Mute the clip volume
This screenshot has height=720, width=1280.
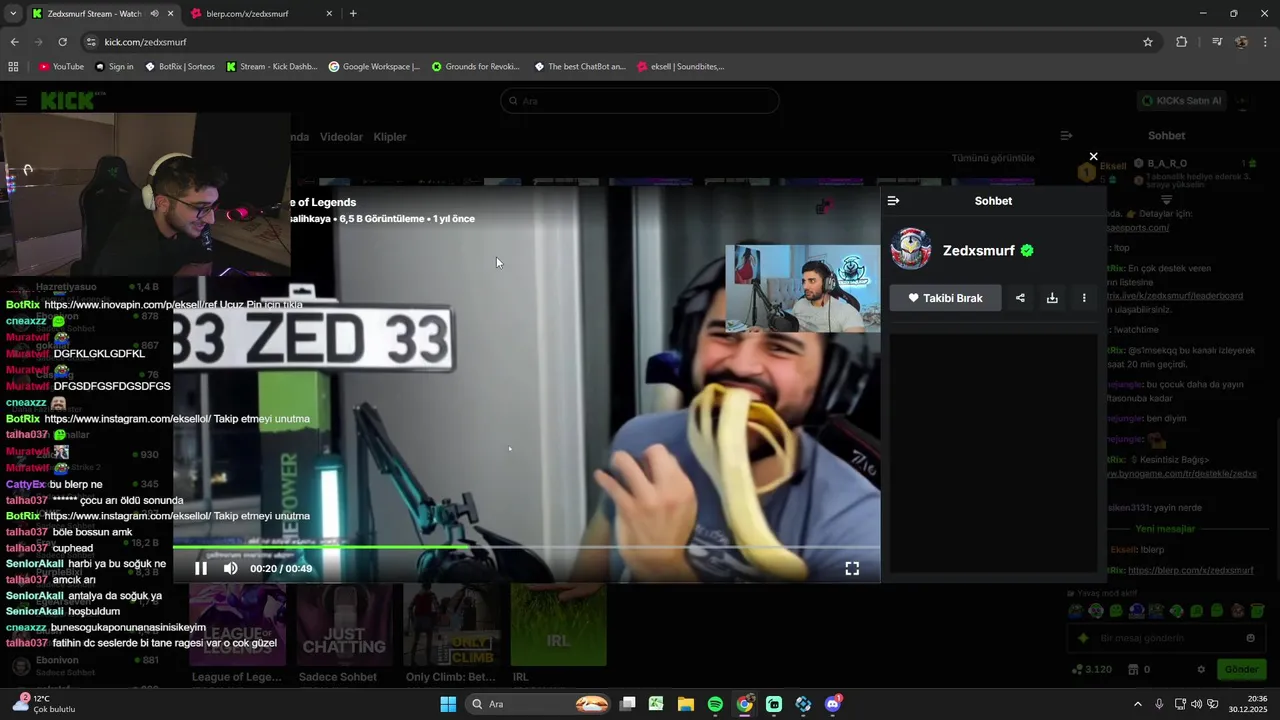[231, 568]
